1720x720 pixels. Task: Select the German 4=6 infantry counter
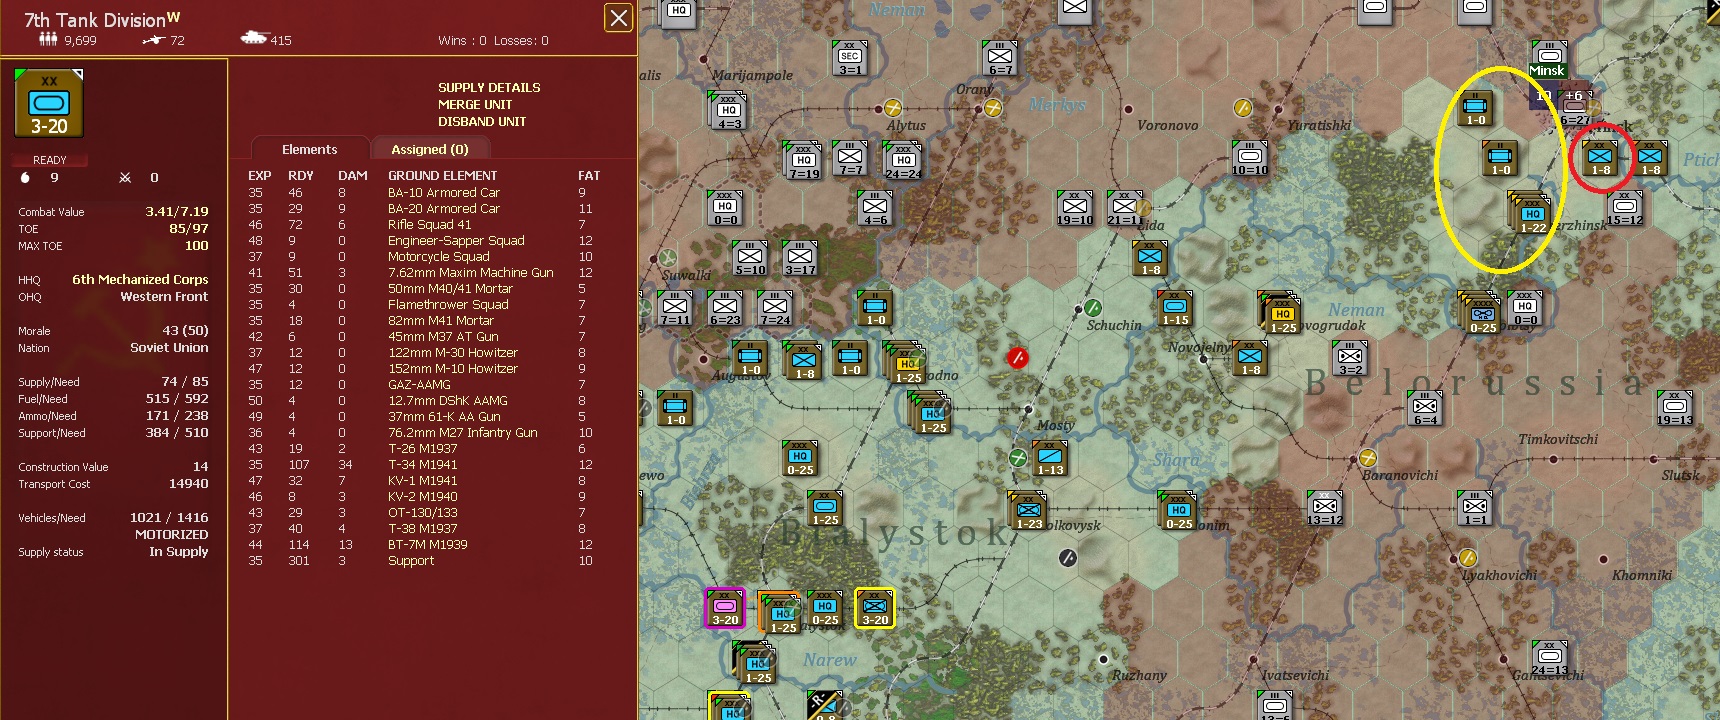(x=875, y=209)
